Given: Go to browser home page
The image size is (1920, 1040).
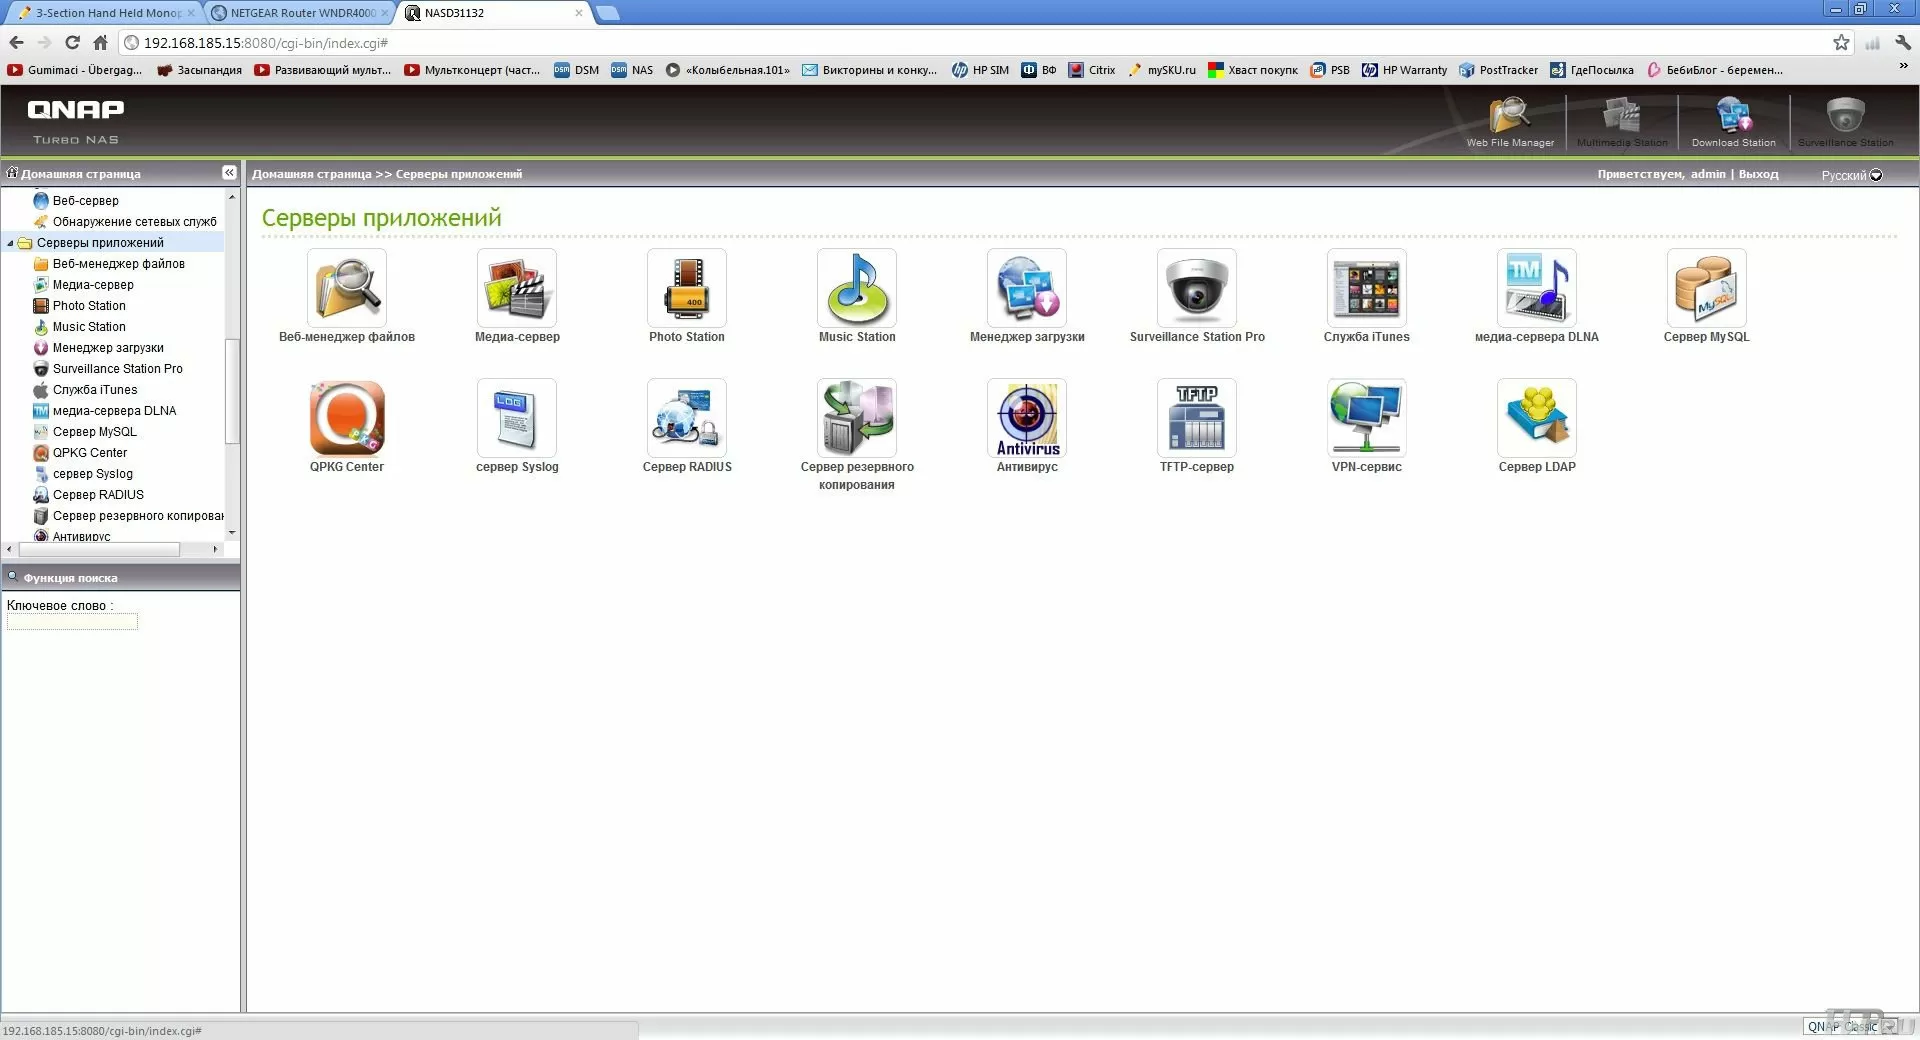Looking at the screenshot, I should click(x=100, y=42).
